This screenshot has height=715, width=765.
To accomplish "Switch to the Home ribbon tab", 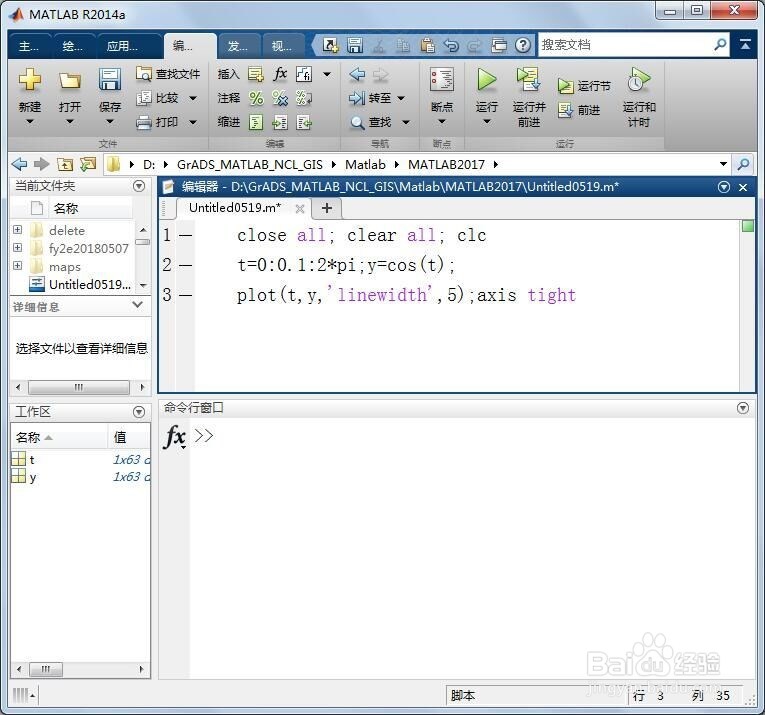I will [29, 46].
